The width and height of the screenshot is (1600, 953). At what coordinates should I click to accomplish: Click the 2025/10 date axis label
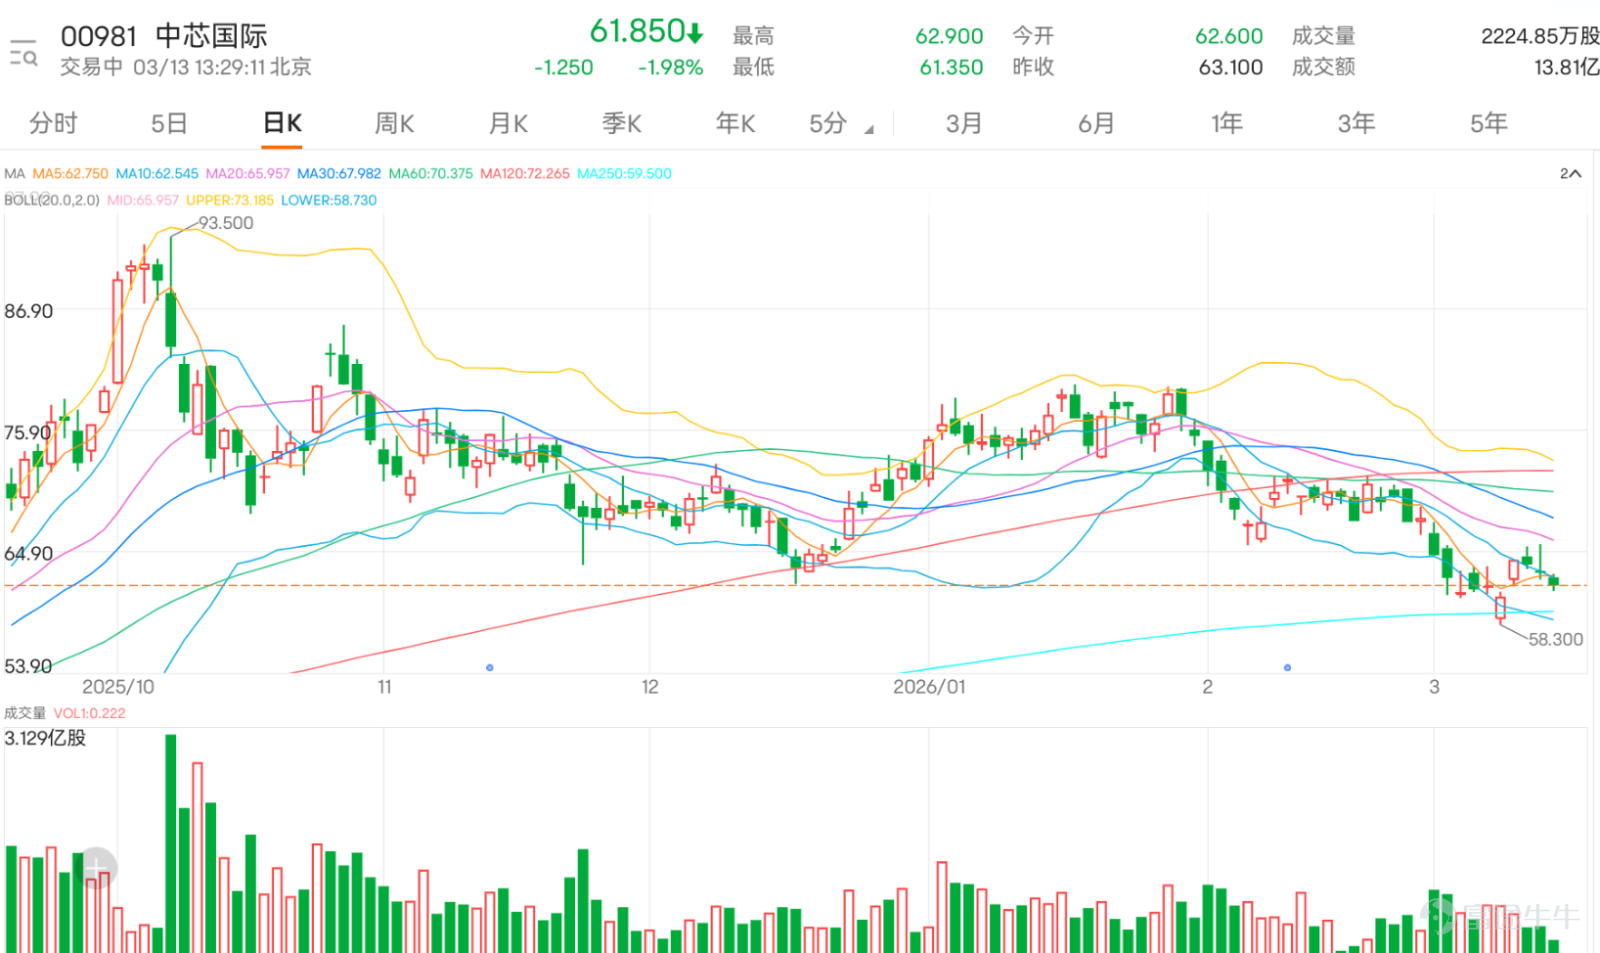click(118, 687)
